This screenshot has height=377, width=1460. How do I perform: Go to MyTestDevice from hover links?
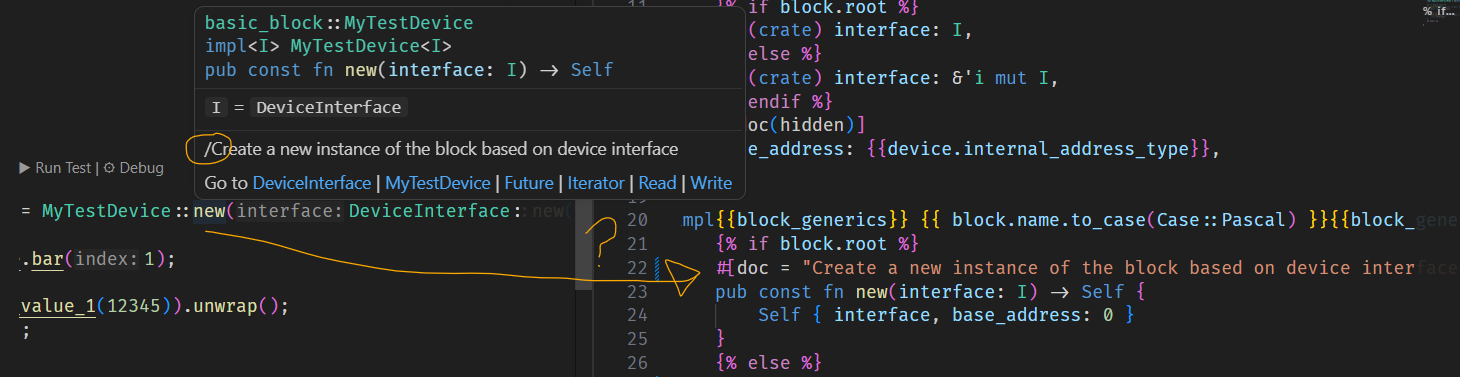pyautogui.click(x=438, y=183)
